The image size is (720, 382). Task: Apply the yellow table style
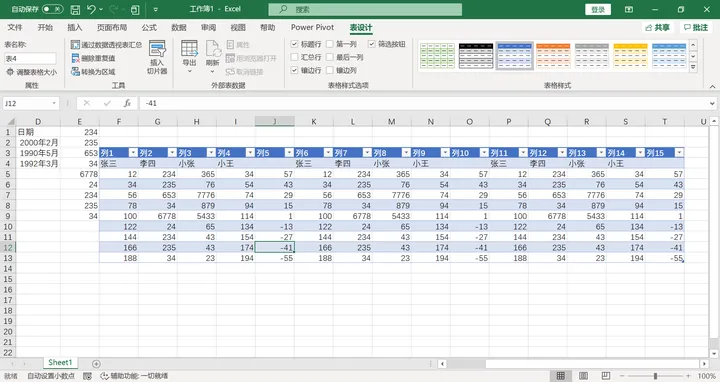630,56
